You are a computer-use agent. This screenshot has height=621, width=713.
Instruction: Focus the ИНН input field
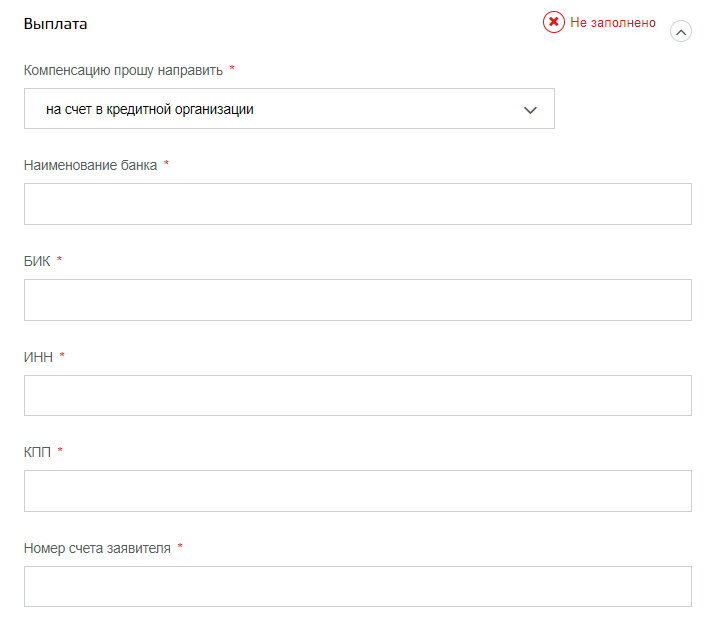coord(358,396)
